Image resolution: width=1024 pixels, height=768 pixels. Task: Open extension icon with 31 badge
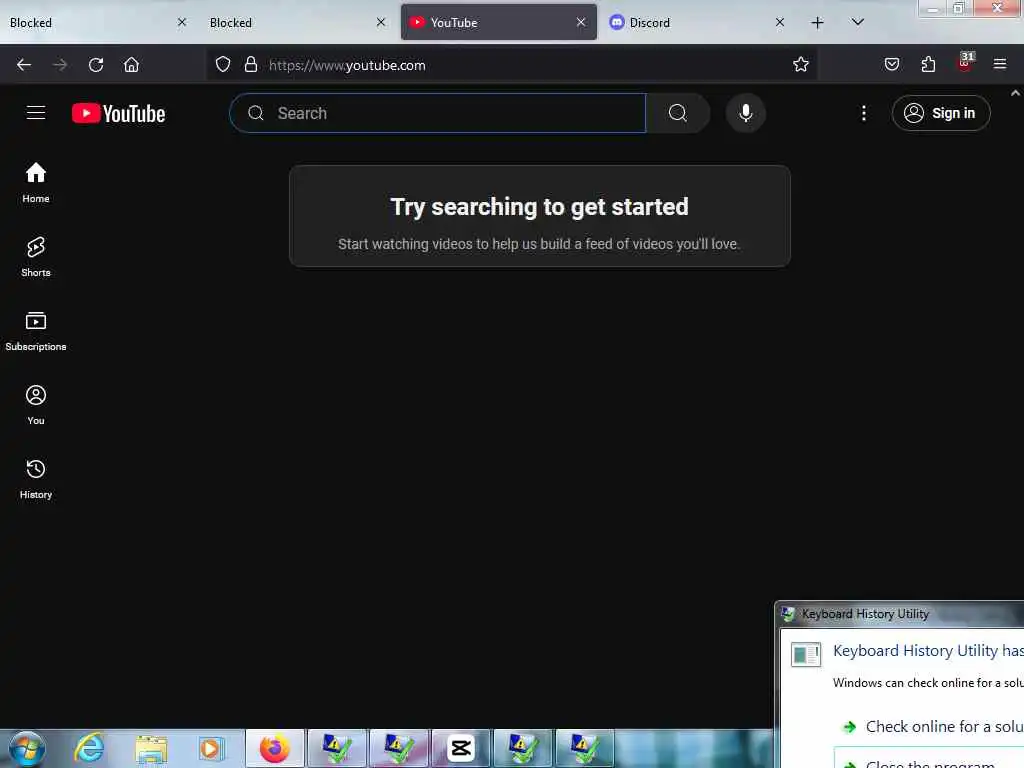click(x=965, y=62)
